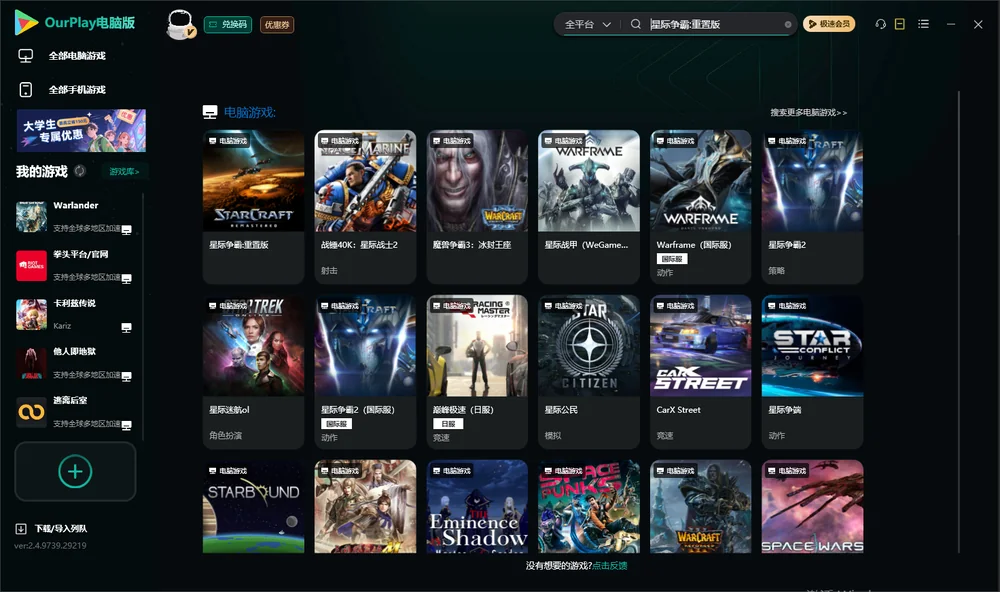The height and width of the screenshot is (592, 1000).
Task: Click the 国际服 tag on Warframe card
Action: [672, 259]
